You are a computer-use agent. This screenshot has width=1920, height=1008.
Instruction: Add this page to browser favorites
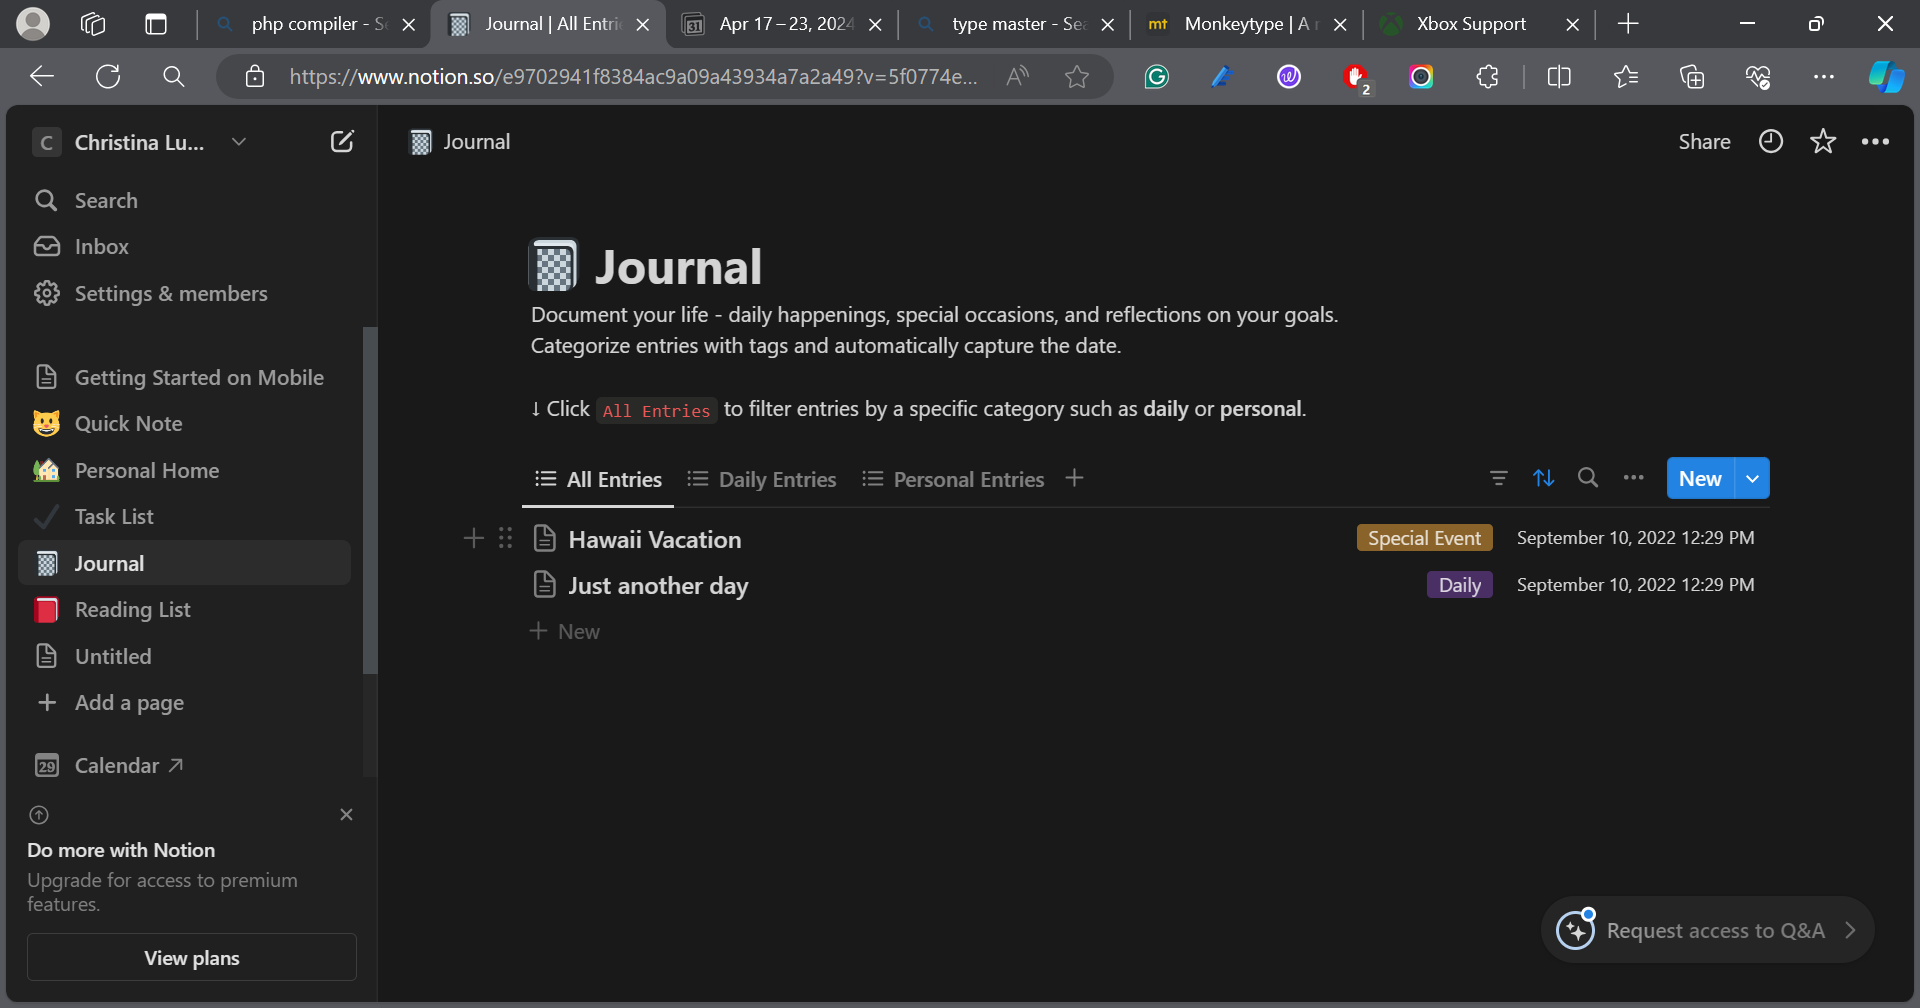click(x=1077, y=77)
